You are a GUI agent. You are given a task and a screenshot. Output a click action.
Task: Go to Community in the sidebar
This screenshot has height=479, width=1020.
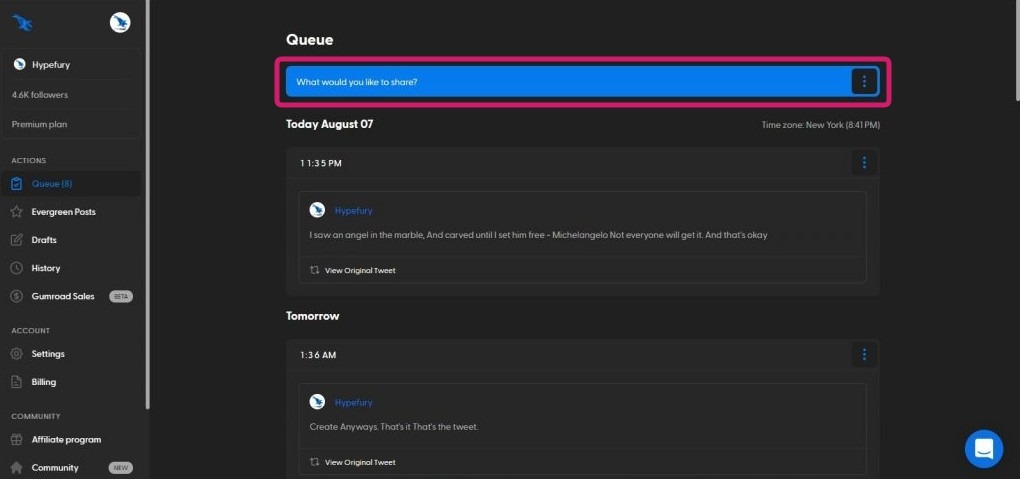point(54,467)
